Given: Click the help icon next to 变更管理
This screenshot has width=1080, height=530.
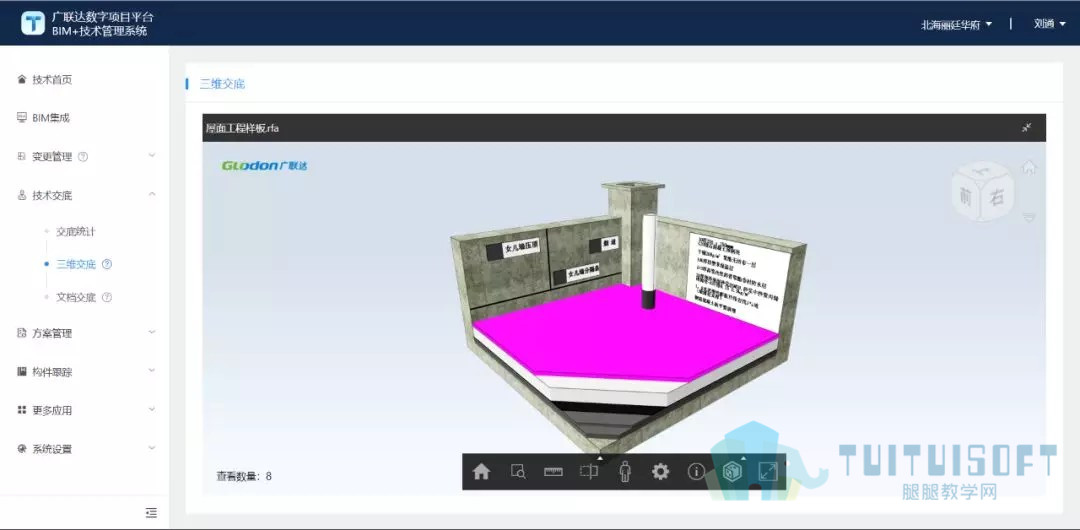Looking at the screenshot, I should 83,156.
